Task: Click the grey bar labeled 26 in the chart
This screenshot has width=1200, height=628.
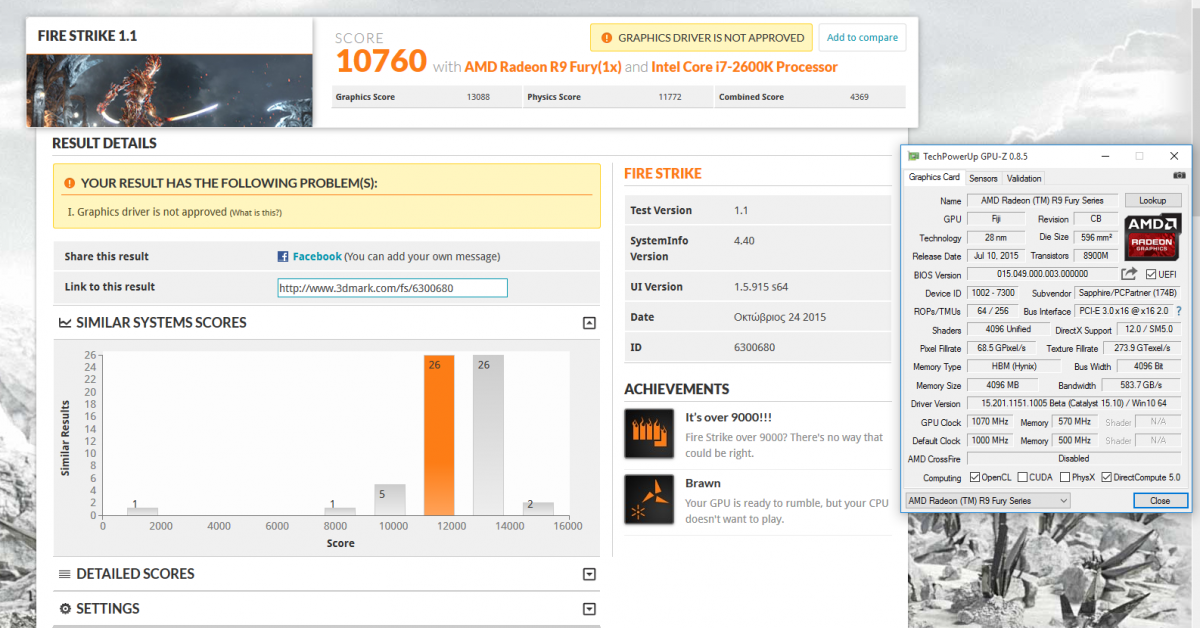Action: click(488, 435)
